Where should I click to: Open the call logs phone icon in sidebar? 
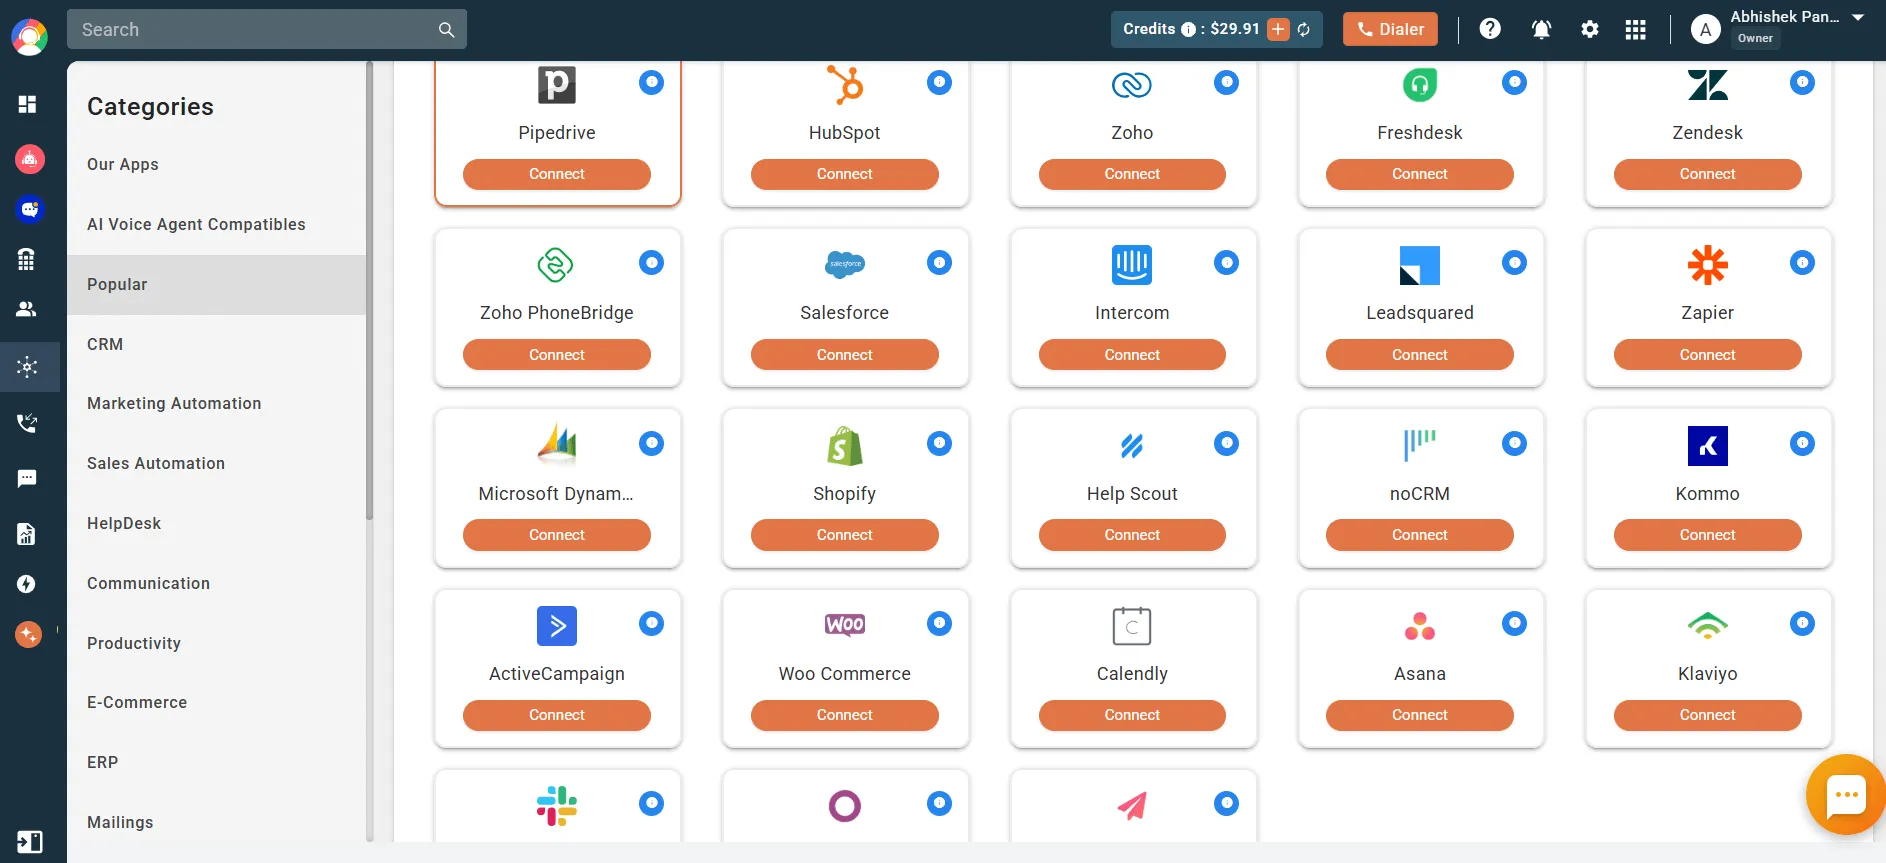pos(27,423)
